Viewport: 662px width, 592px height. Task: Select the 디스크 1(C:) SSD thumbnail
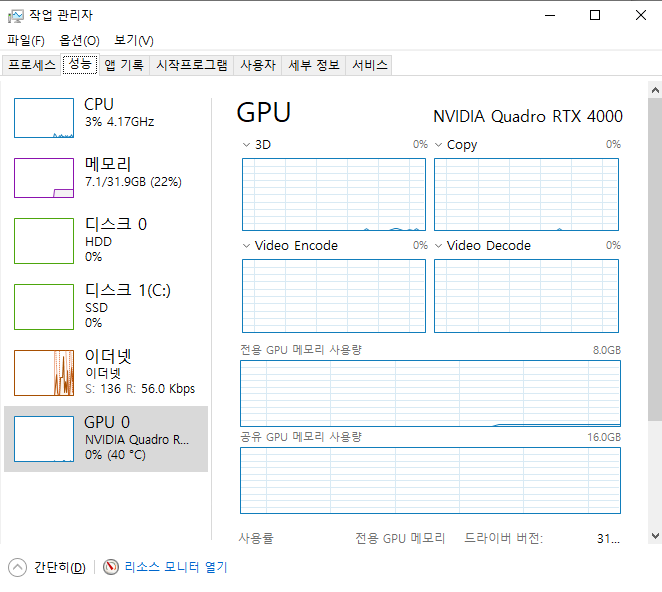click(44, 307)
